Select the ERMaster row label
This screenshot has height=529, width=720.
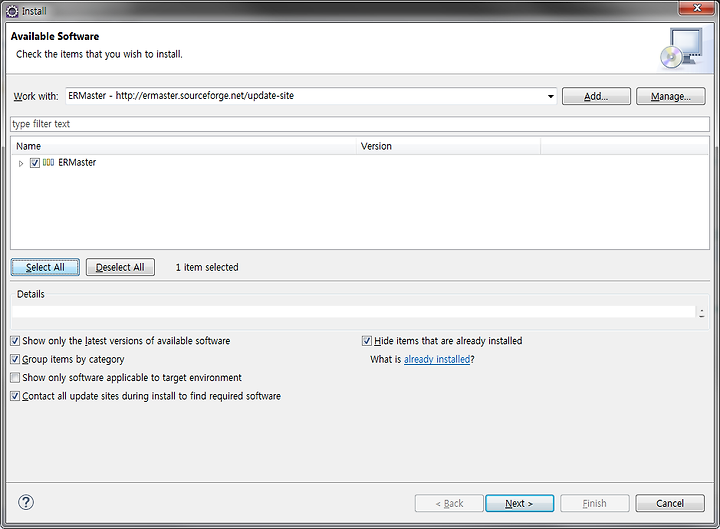[77, 163]
